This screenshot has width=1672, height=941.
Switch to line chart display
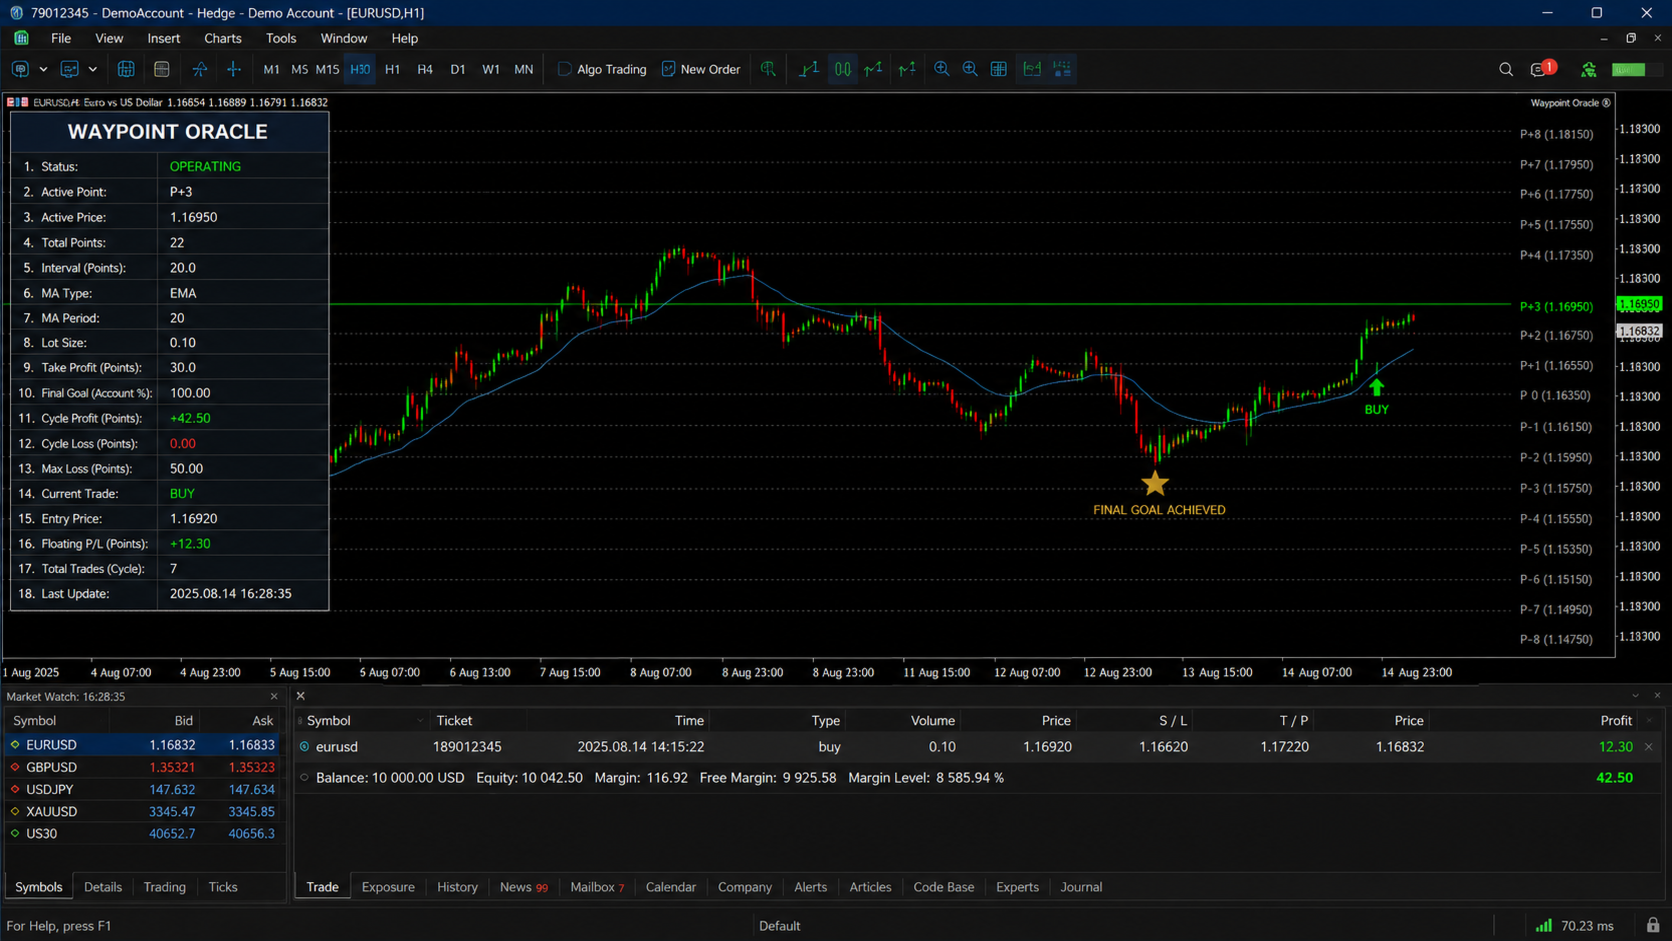click(x=874, y=69)
